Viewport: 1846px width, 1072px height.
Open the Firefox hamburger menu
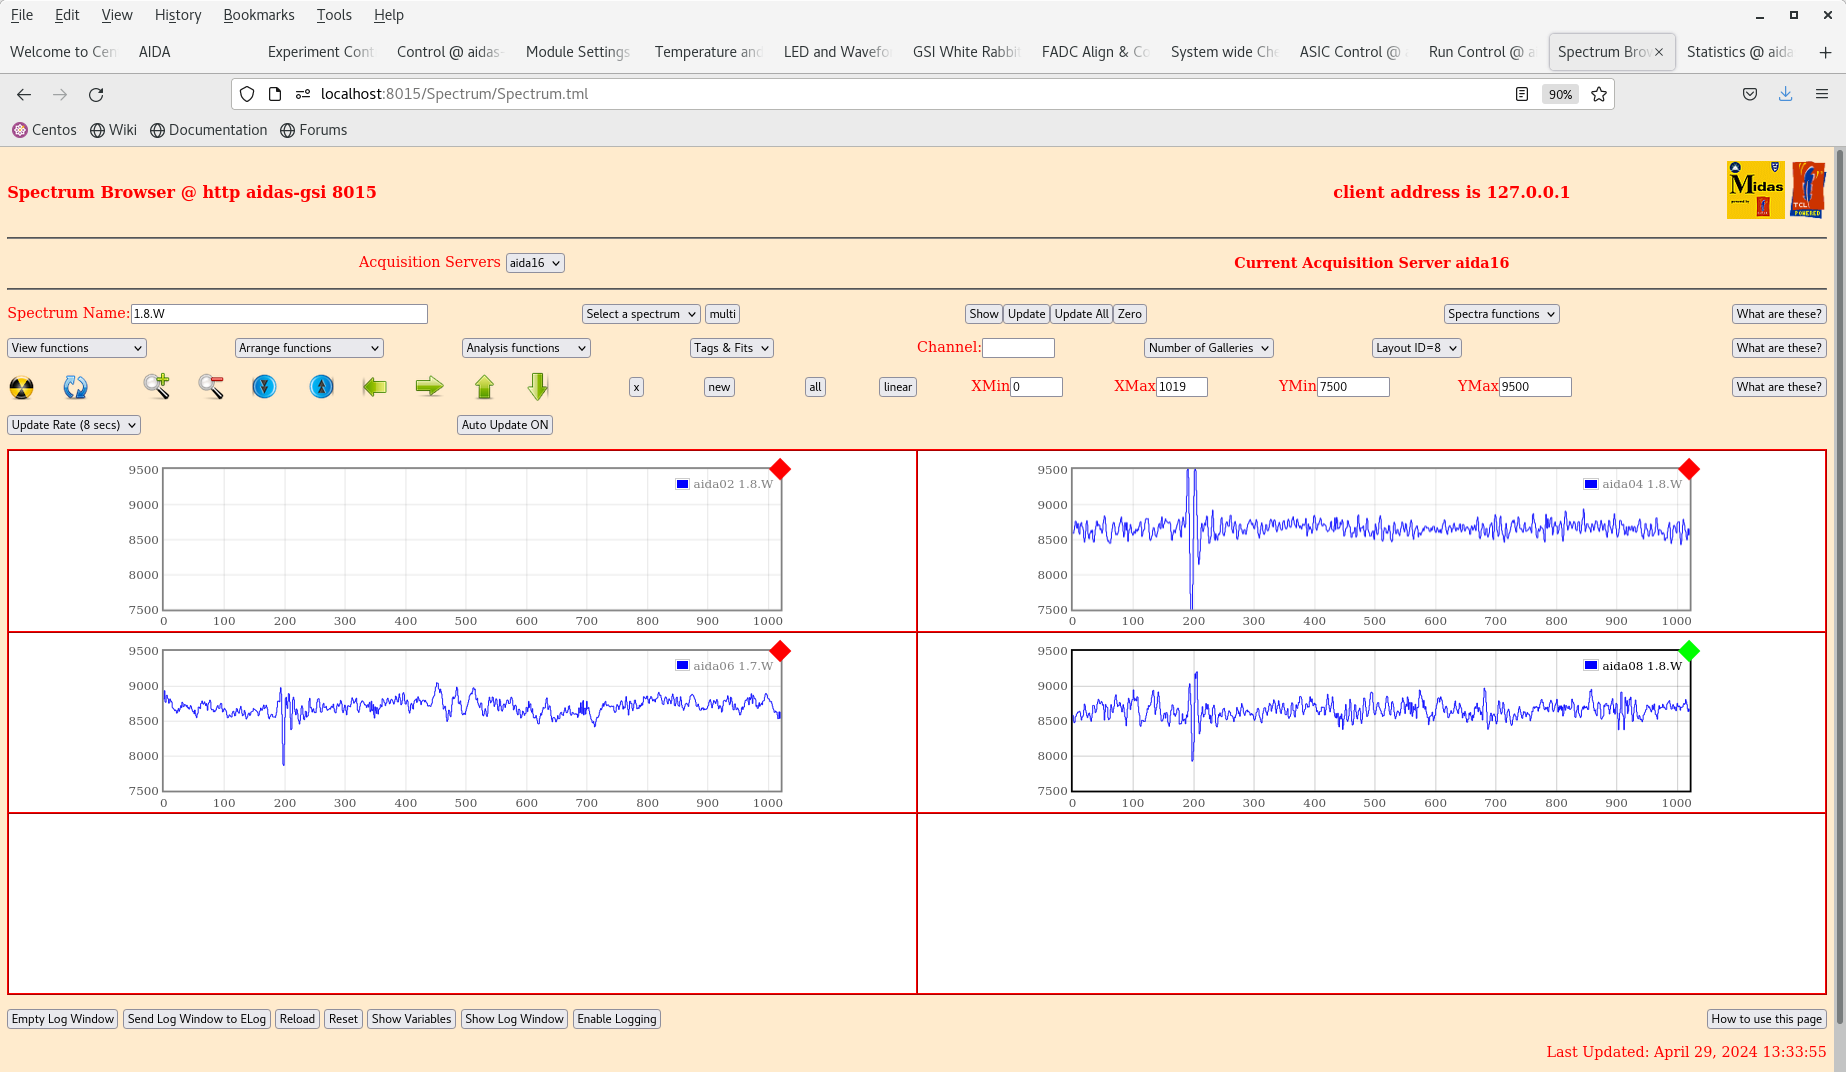pyautogui.click(x=1822, y=94)
